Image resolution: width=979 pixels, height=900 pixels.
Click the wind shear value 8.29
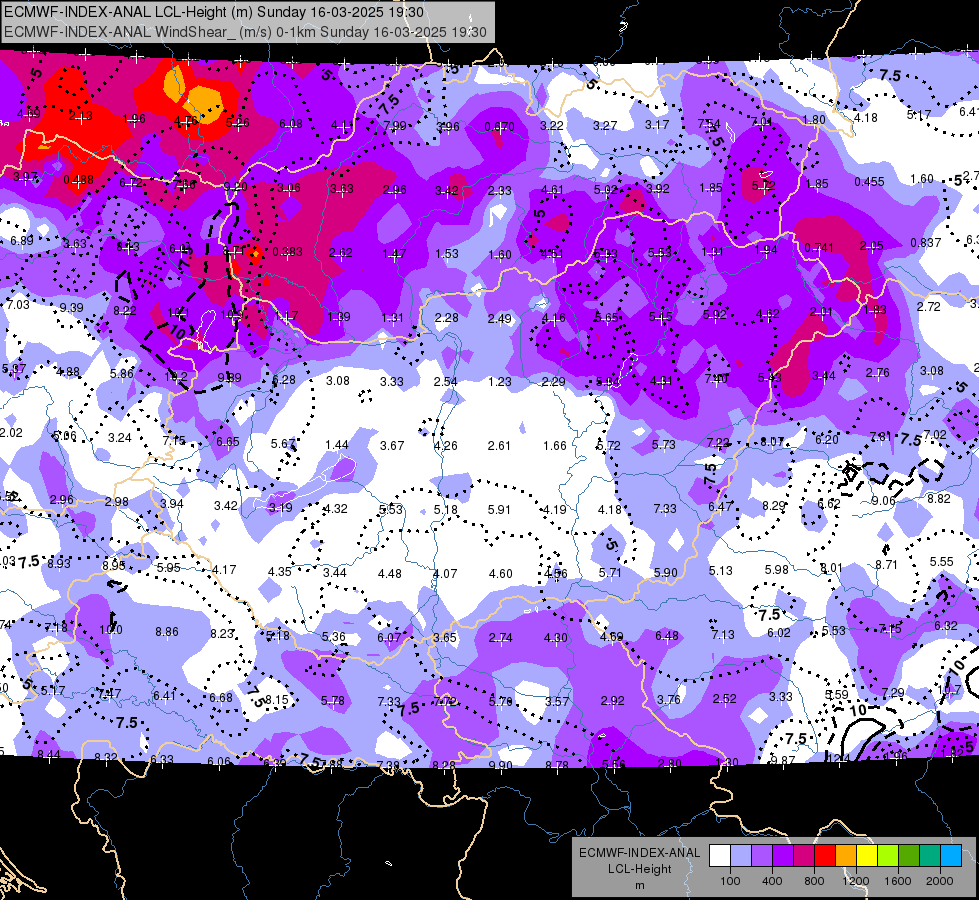[x=774, y=505]
